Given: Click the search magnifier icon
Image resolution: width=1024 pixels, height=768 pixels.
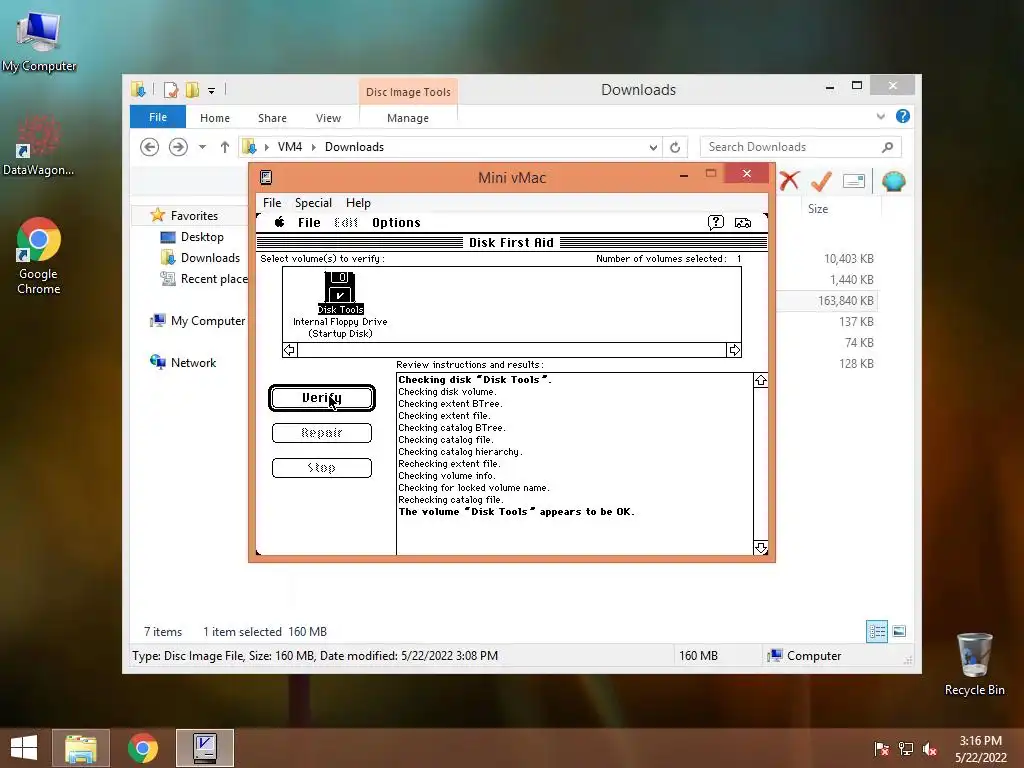Looking at the screenshot, I should [x=888, y=147].
